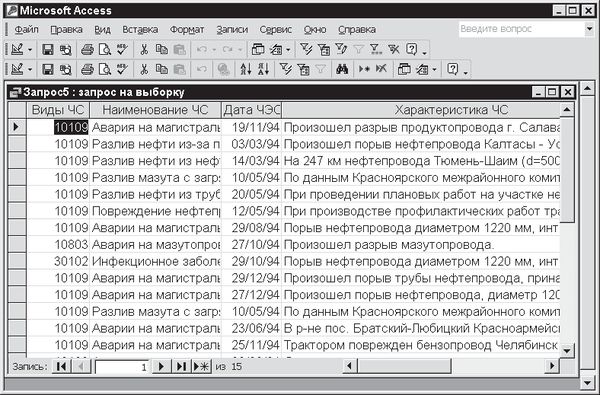Select the 'Наименование ЧС' column header

pos(155,110)
